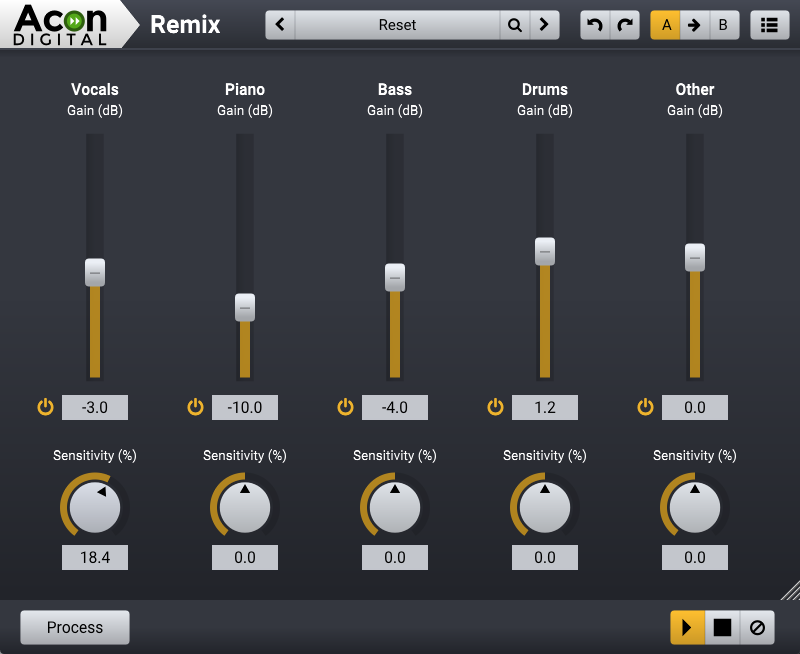Click the window resize corner grip
Viewport: 800px width, 654px height.
(x=790, y=590)
